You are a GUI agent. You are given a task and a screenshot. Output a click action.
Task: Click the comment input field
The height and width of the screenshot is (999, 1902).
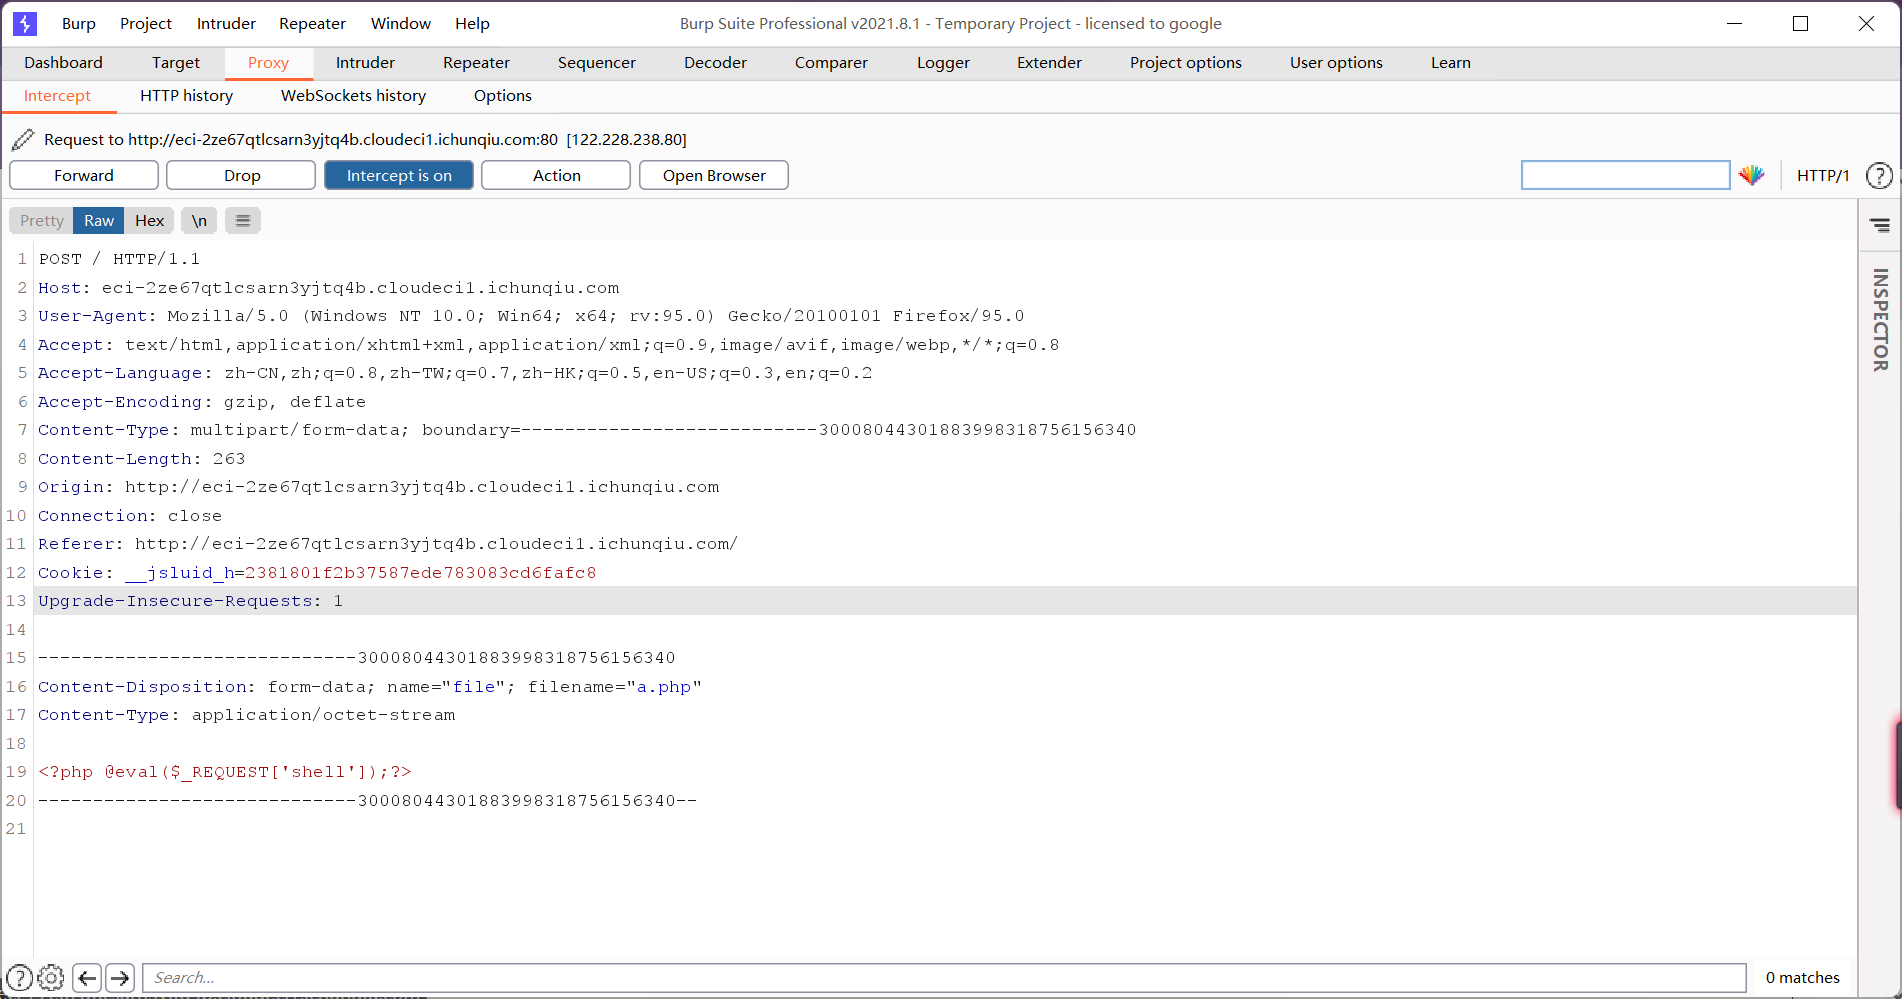tap(1625, 175)
